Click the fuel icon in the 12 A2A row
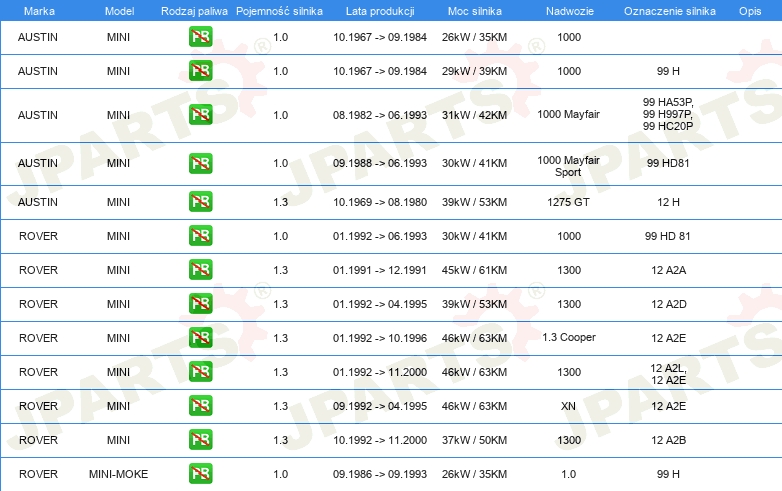Image resolution: width=782 pixels, height=491 pixels. (200, 270)
